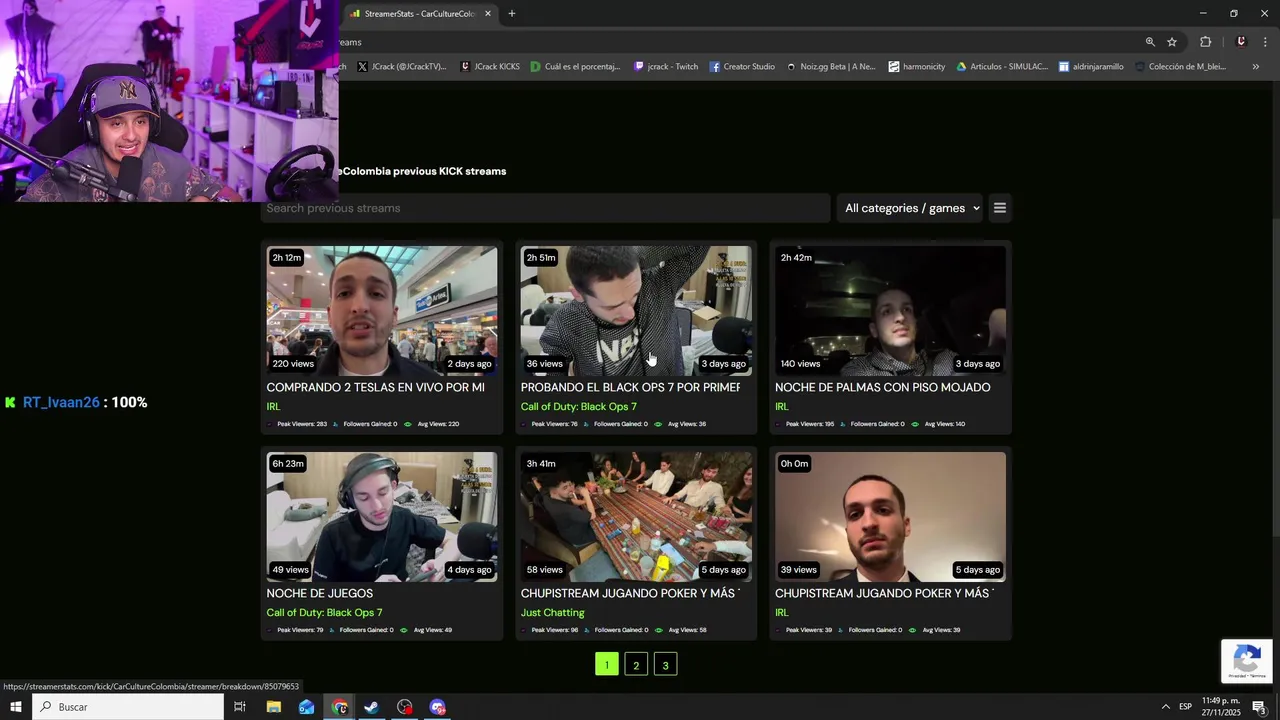The image size is (1280, 720).
Task: Click the zoom magnifier icon in address bar
Action: pyautogui.click(x=1150, y=42)
